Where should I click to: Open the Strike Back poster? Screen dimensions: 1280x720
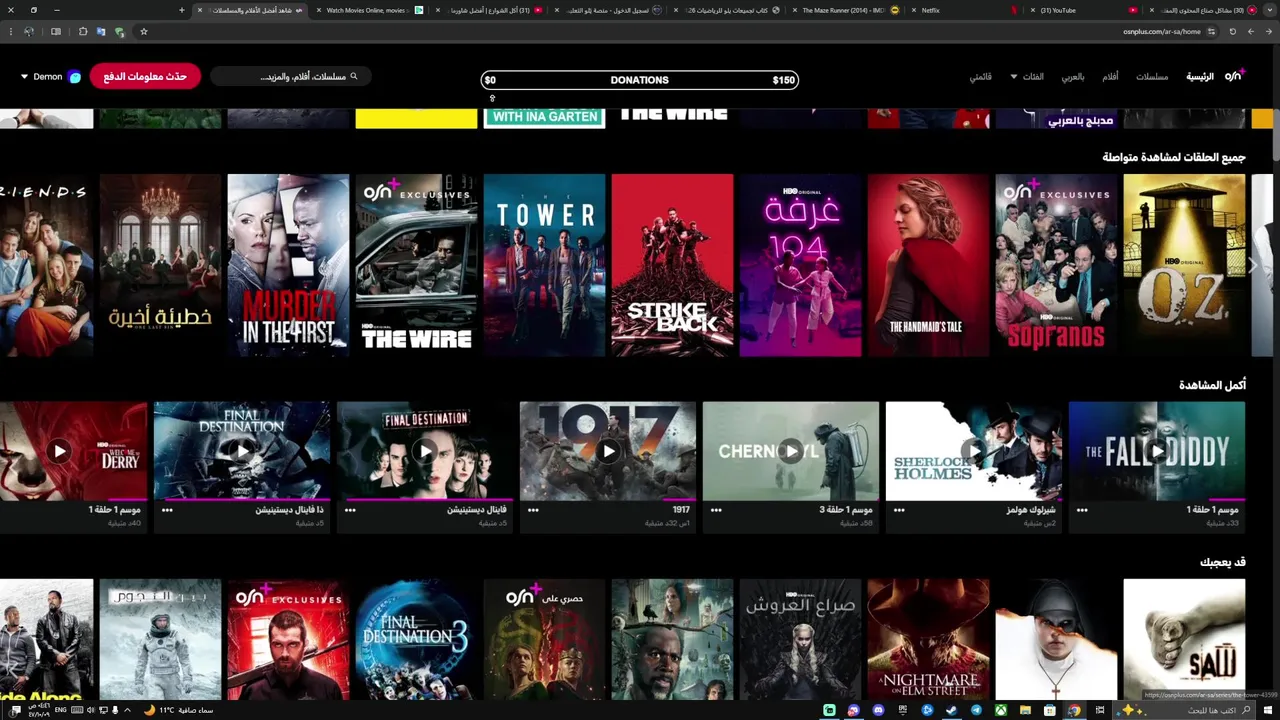tap(672, 265)
